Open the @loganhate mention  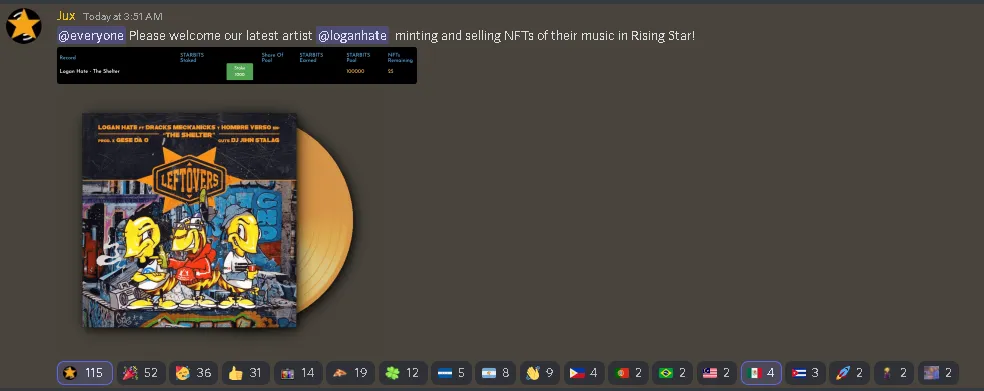coord(352,36)
